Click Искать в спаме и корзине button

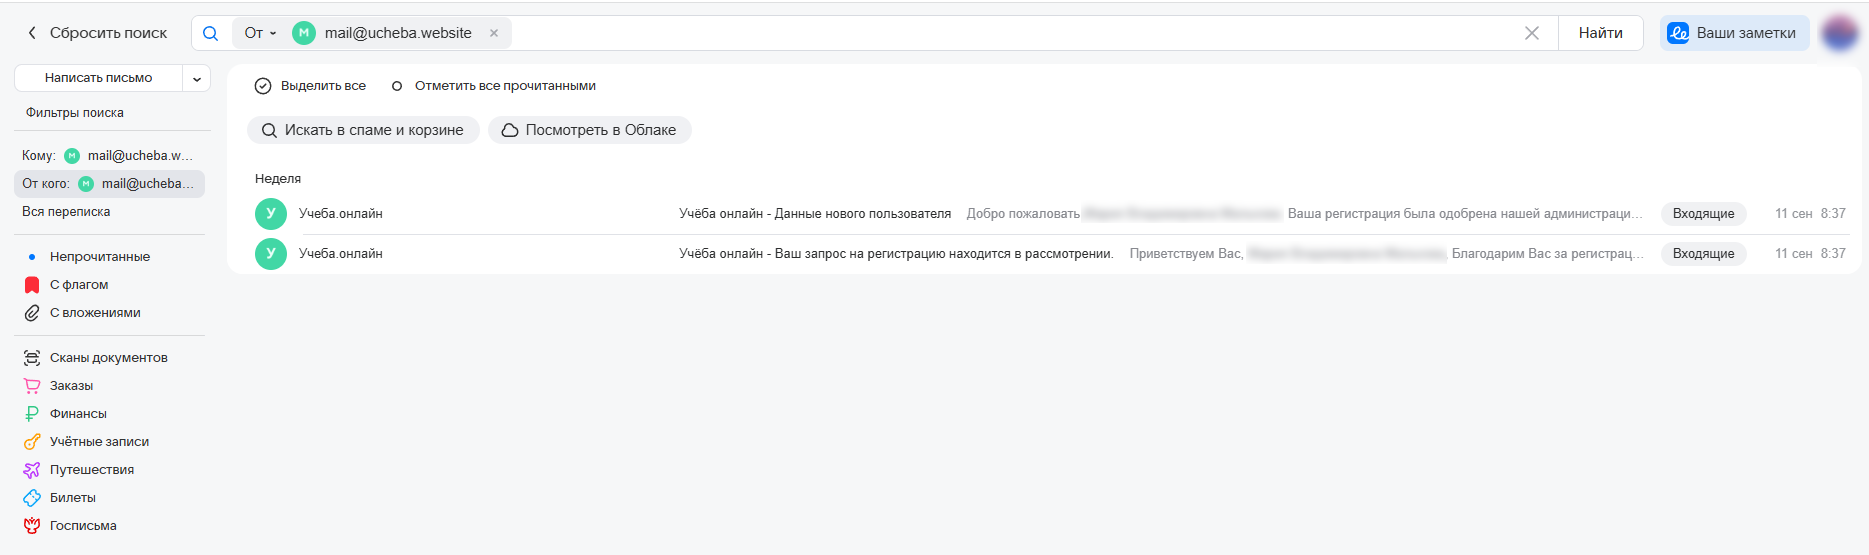[363, 130]
